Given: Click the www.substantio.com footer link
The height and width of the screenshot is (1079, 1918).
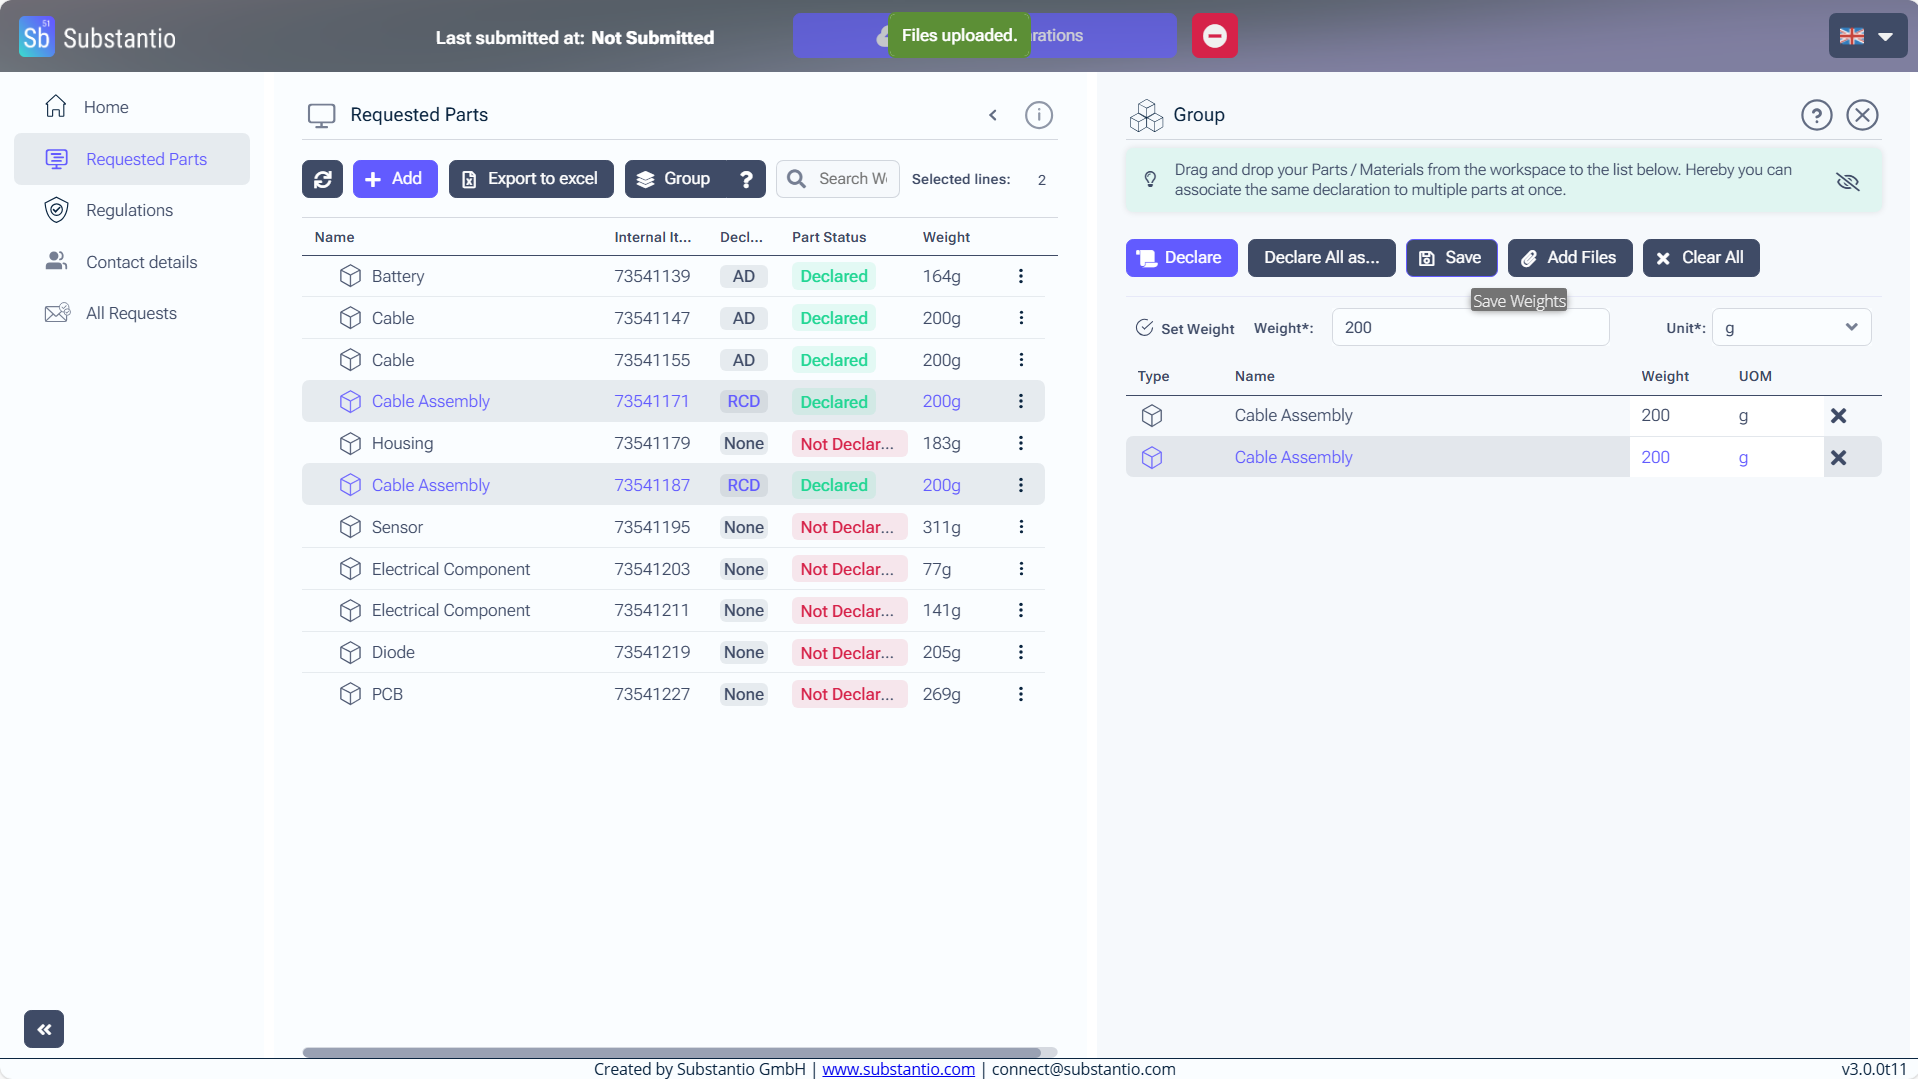Looking at the screenshot, I should [x=898, y=1069].
